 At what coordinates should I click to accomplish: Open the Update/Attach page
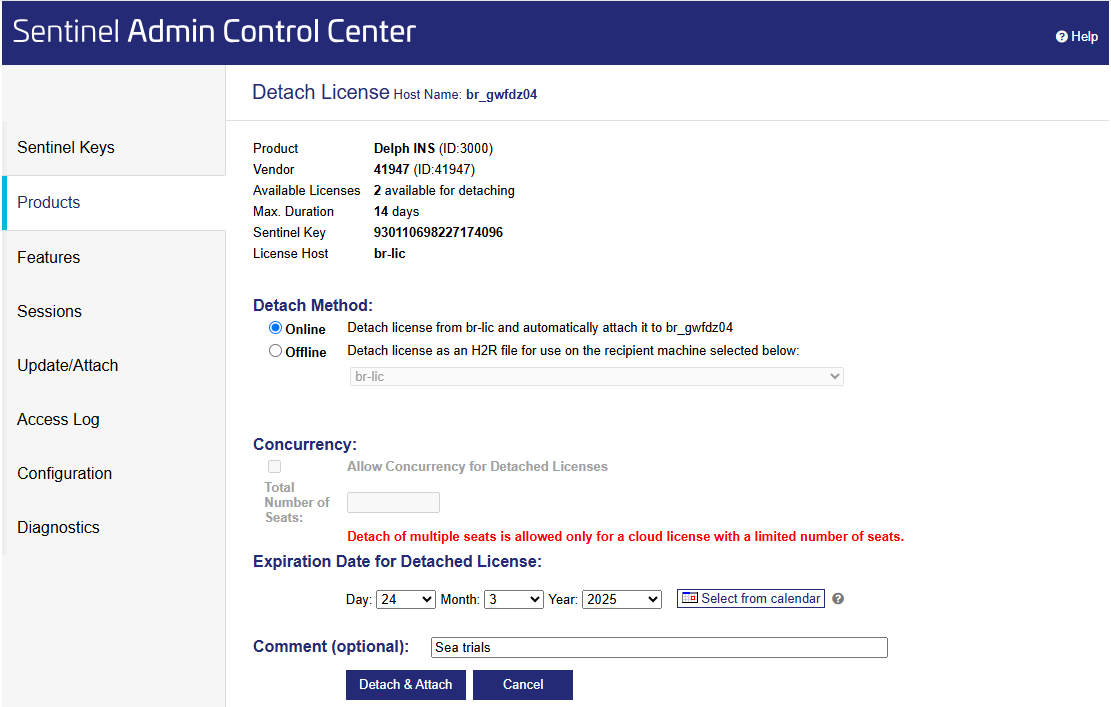[68, 366]
